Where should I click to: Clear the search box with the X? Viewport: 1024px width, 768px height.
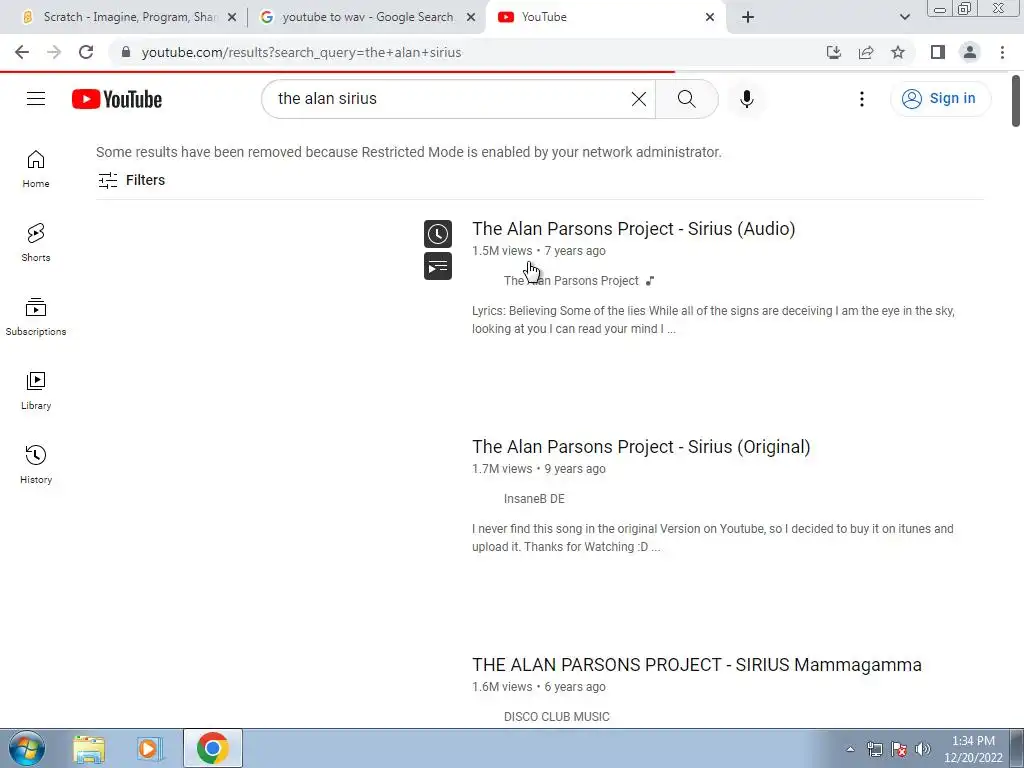coord(639,99)
